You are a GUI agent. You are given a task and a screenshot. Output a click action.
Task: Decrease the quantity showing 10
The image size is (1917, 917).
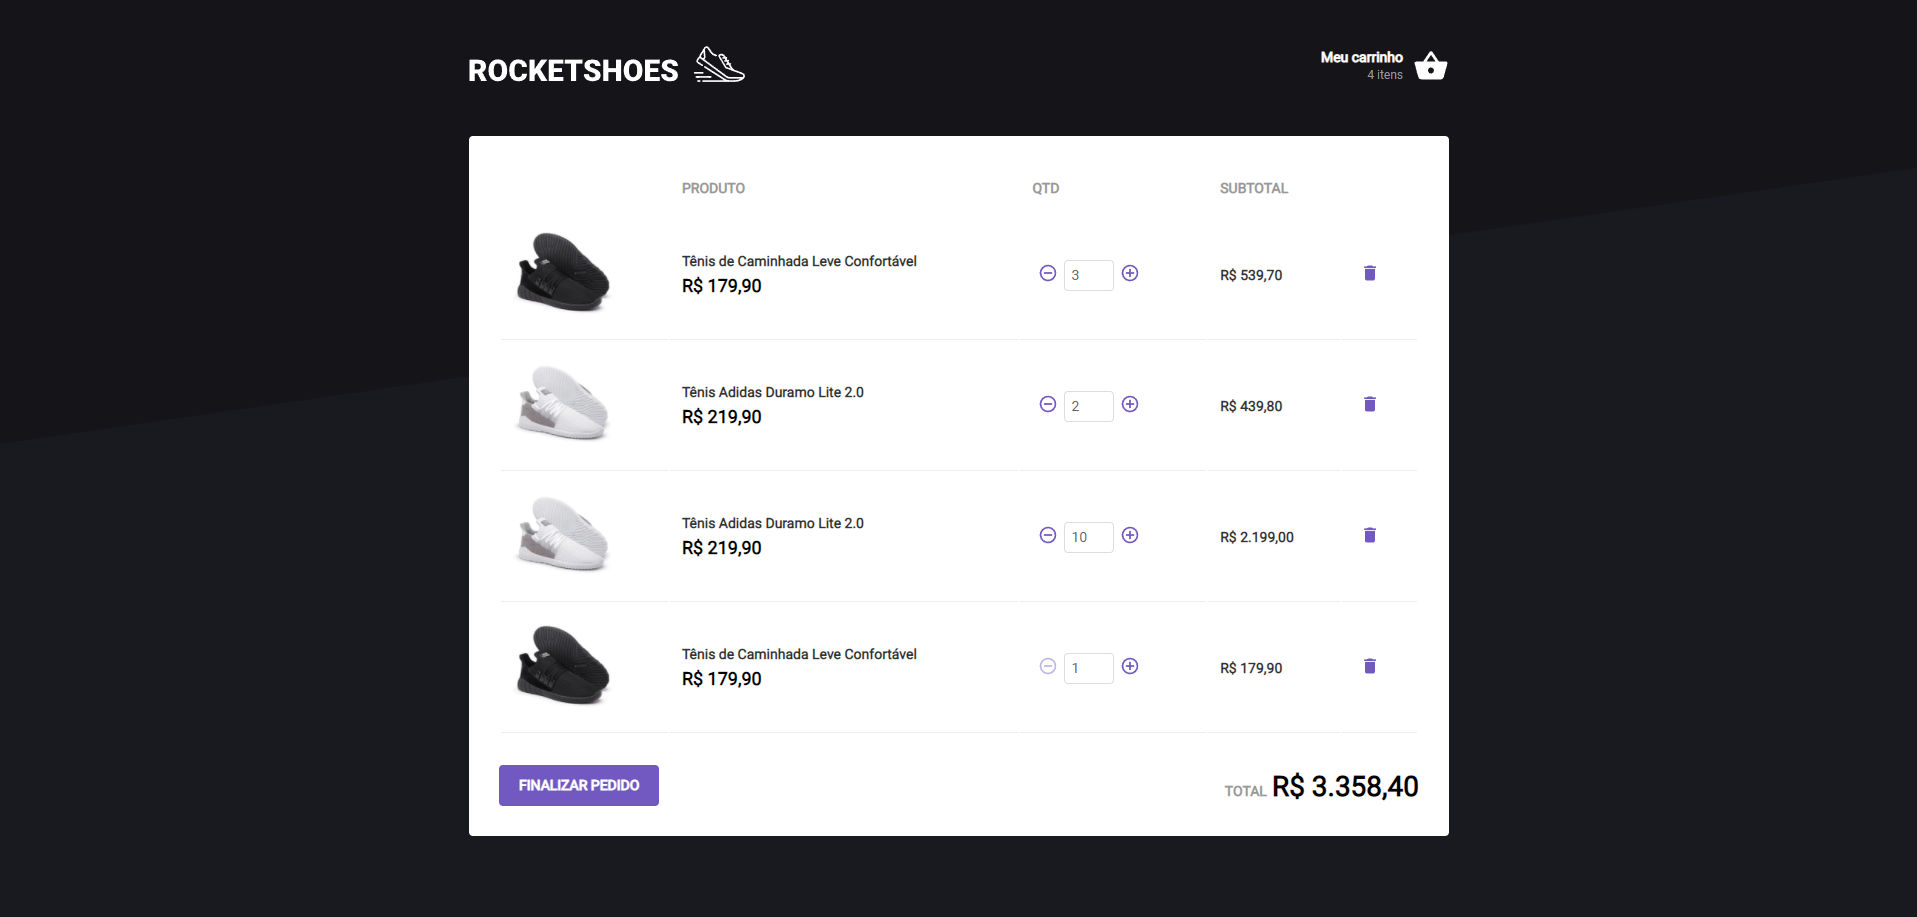pyautogui.click(x=1047, y=536)
